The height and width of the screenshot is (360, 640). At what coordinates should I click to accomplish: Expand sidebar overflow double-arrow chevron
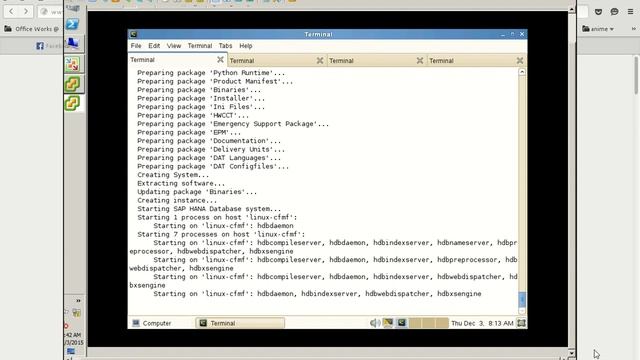click(78, 301)
